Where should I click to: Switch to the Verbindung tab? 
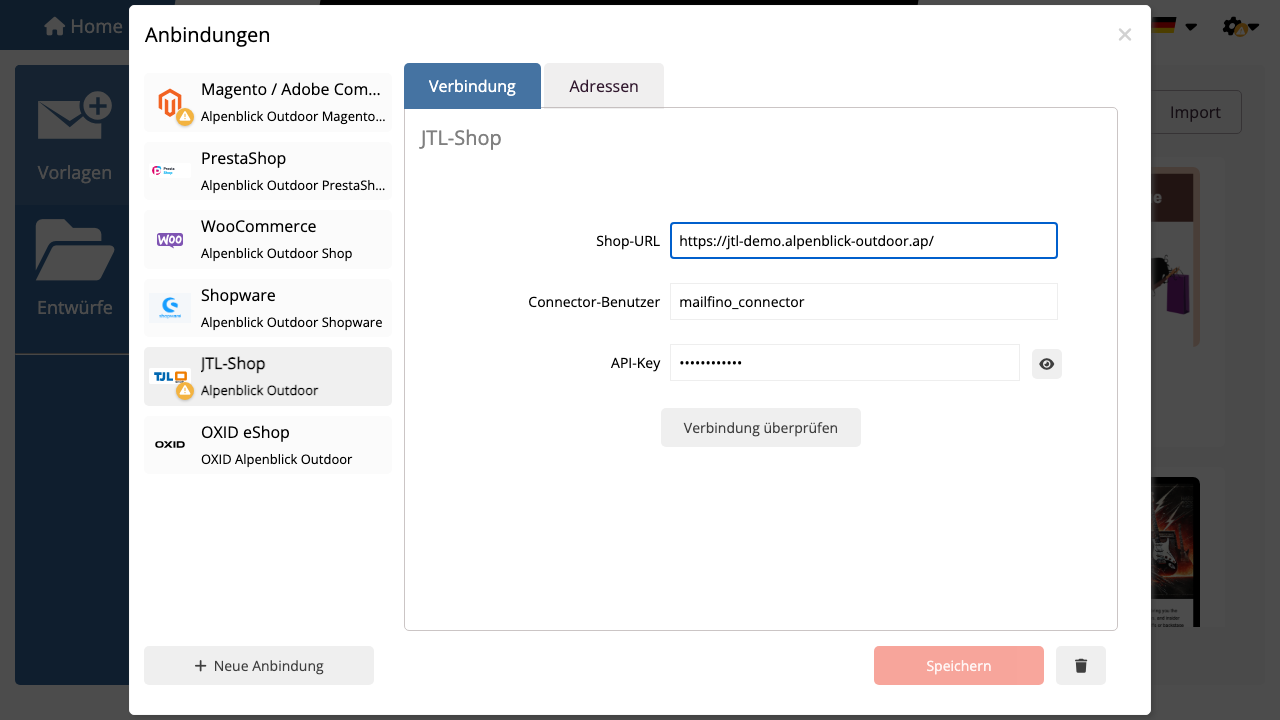472,86
